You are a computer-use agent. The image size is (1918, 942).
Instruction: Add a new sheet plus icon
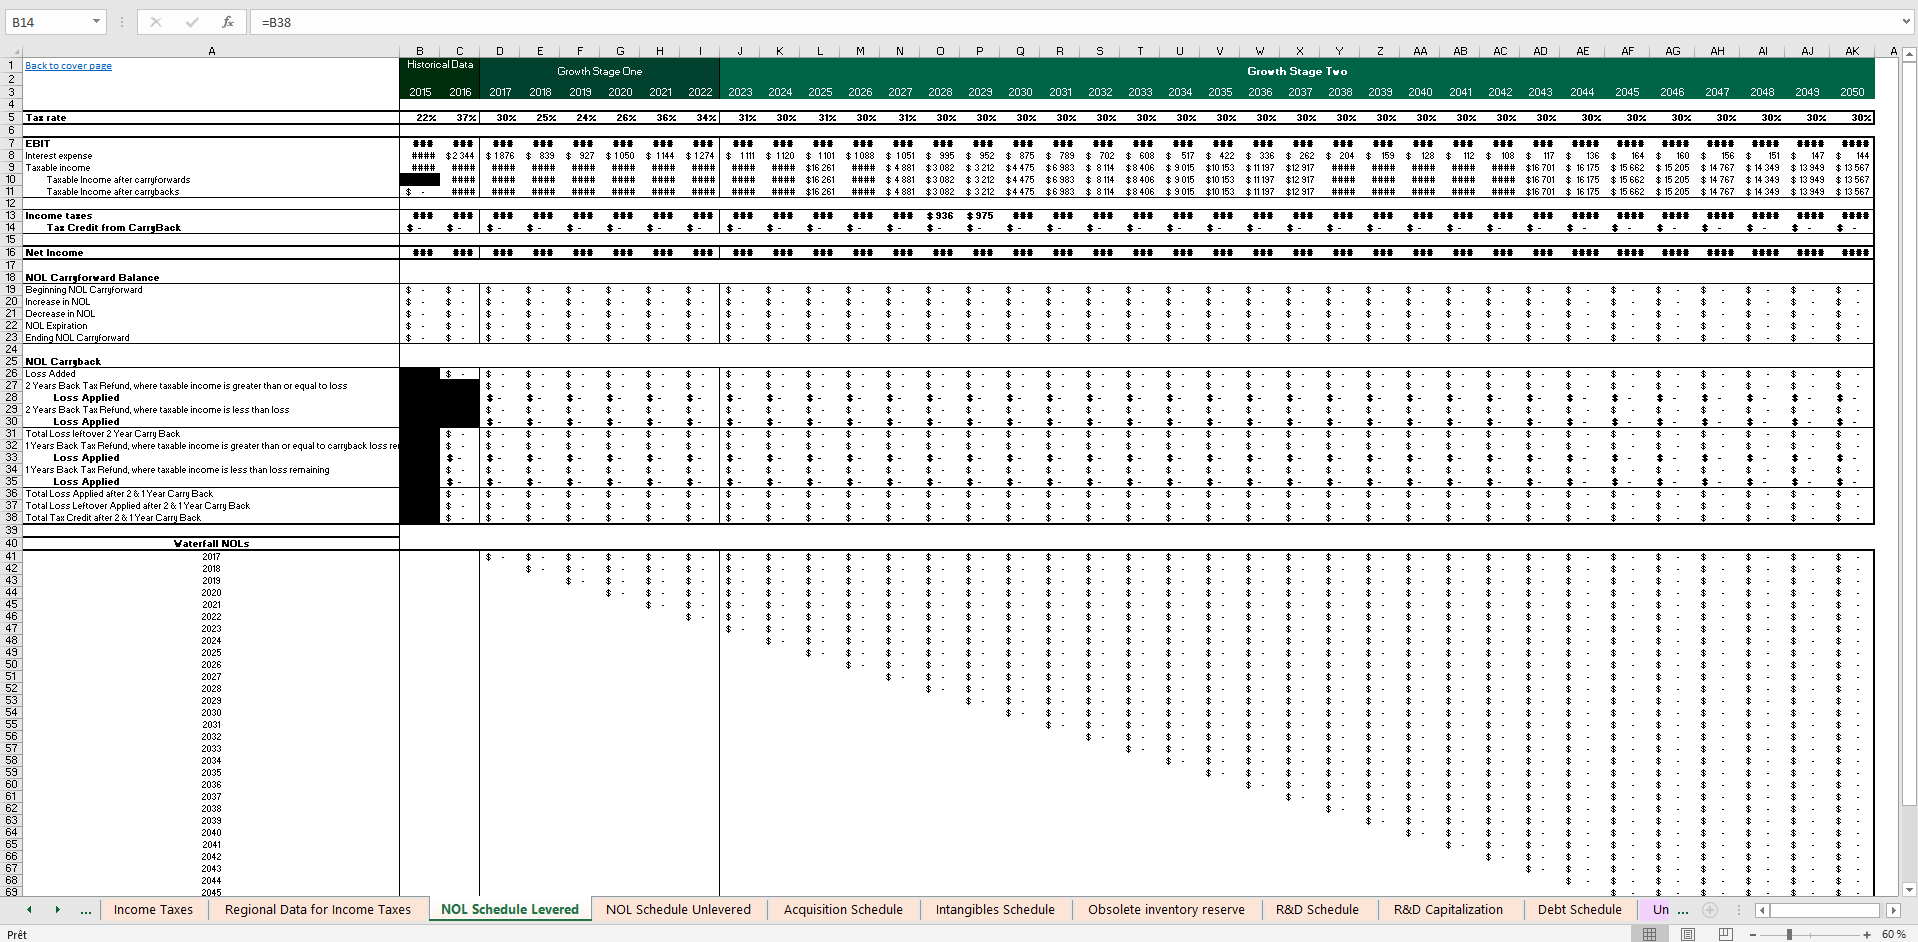[1710, 909]
